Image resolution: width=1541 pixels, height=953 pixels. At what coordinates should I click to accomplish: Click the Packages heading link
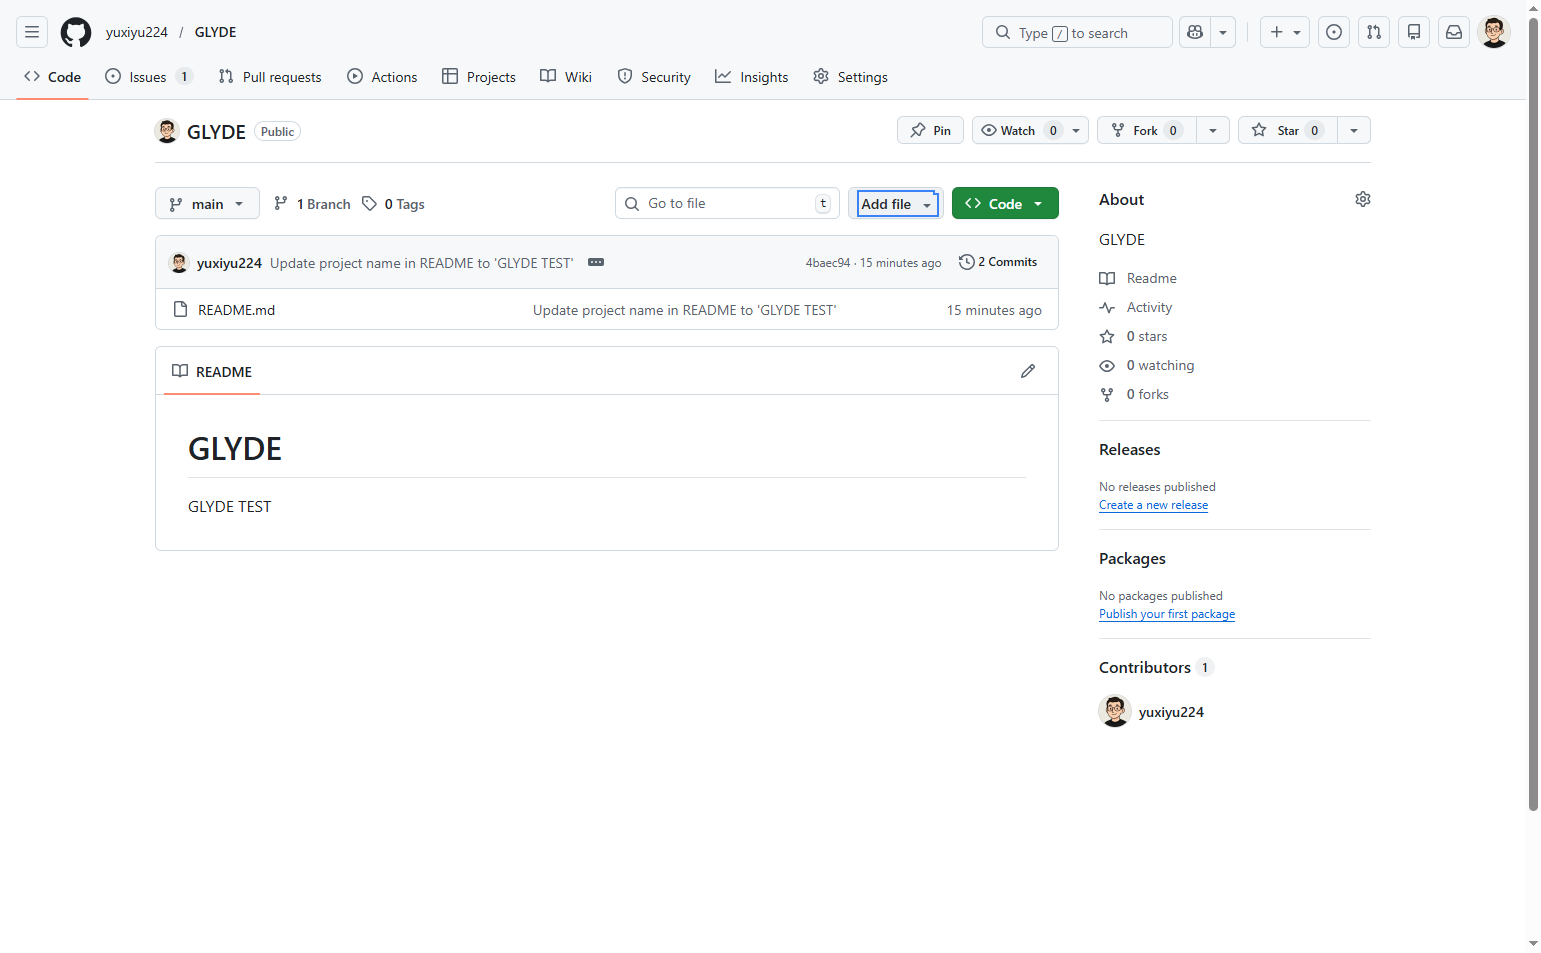click(x=1132, y=559)
